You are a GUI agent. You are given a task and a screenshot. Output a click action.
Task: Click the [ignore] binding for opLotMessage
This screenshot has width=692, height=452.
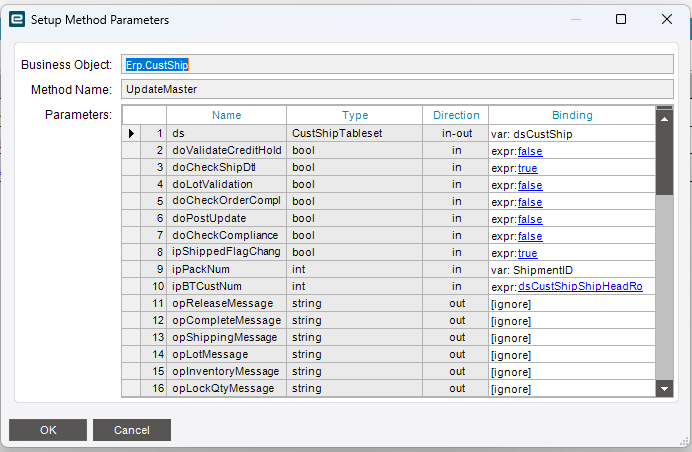click(572, 355)
